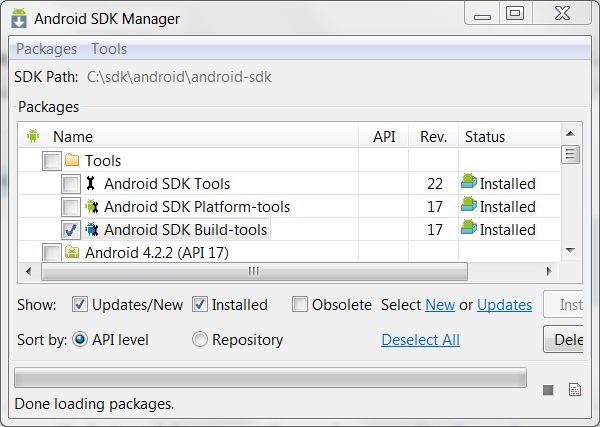Click the Updates link

pyautogui.click(x=504, y=305)
